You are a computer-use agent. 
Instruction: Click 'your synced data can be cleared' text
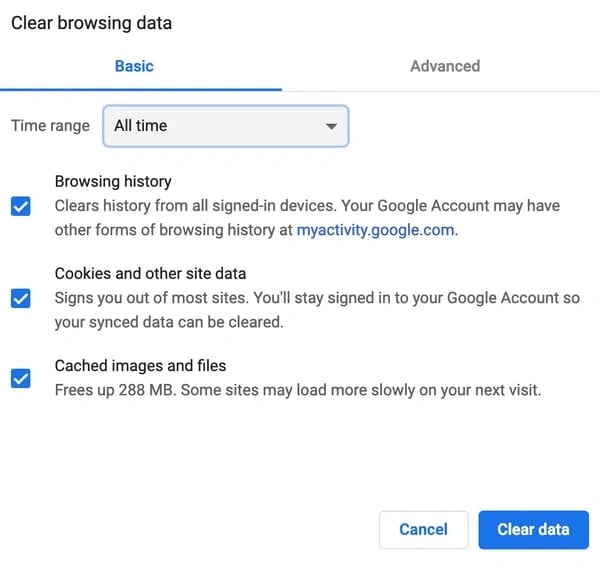click(x=170, y=322)
